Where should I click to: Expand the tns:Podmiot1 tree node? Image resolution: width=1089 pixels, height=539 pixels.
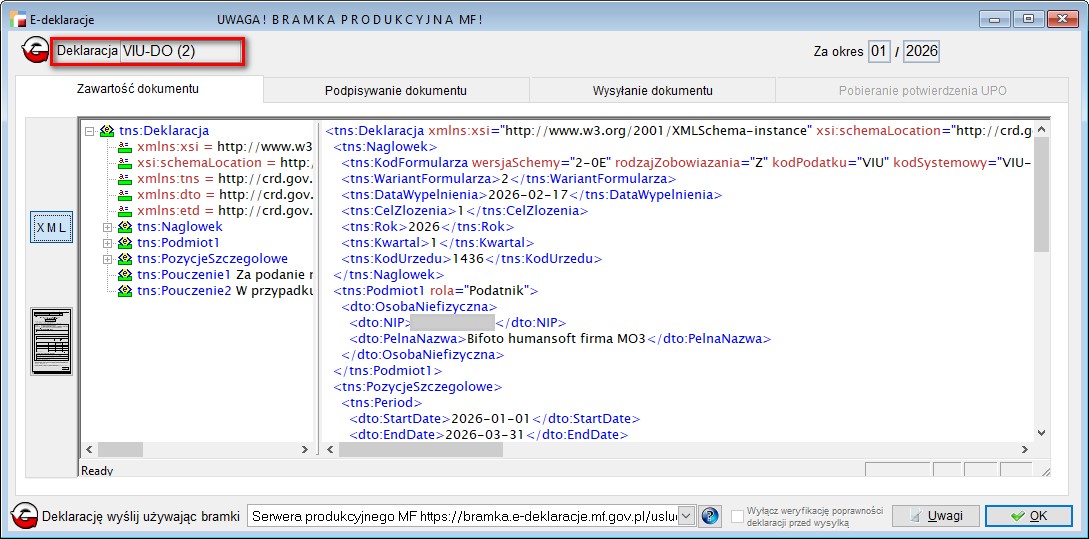point(107,242)
